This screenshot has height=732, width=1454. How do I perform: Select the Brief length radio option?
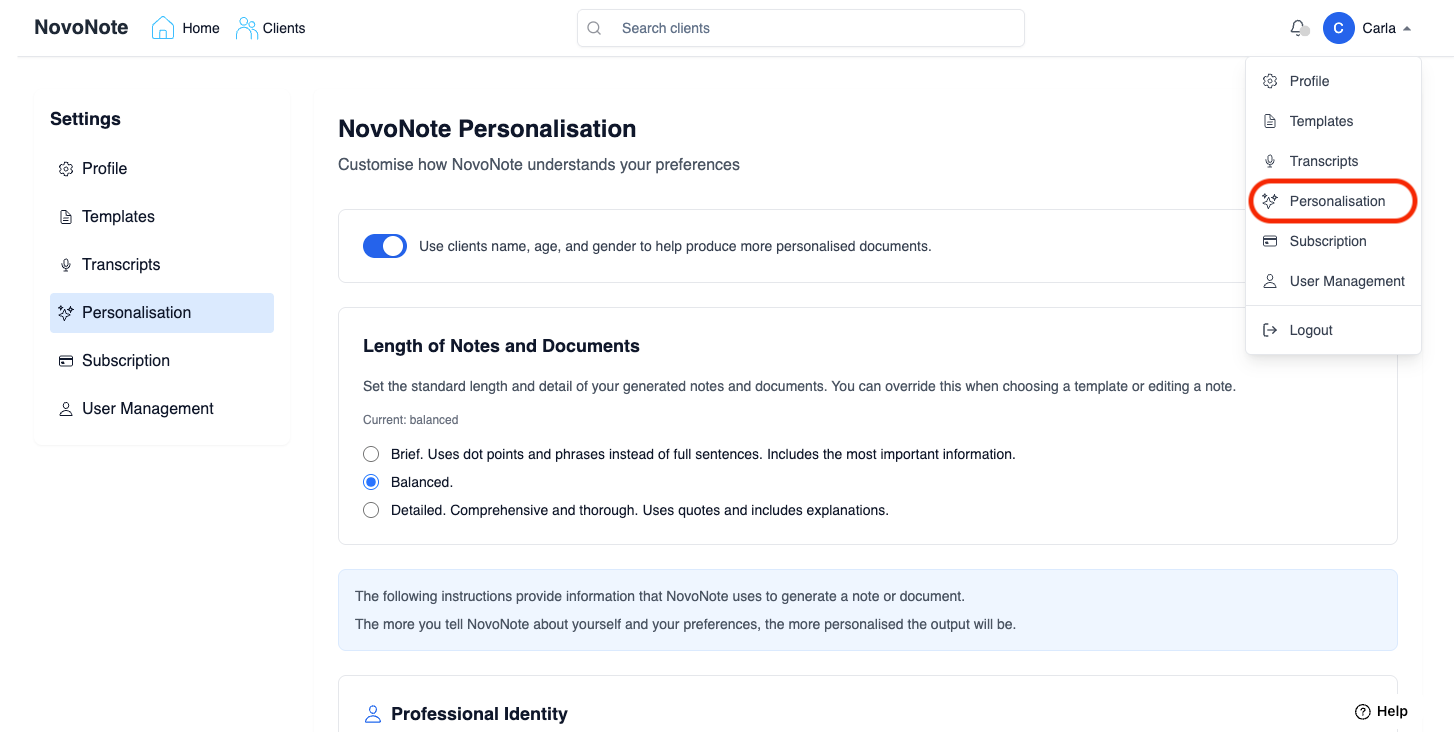[x=371, y=454]
